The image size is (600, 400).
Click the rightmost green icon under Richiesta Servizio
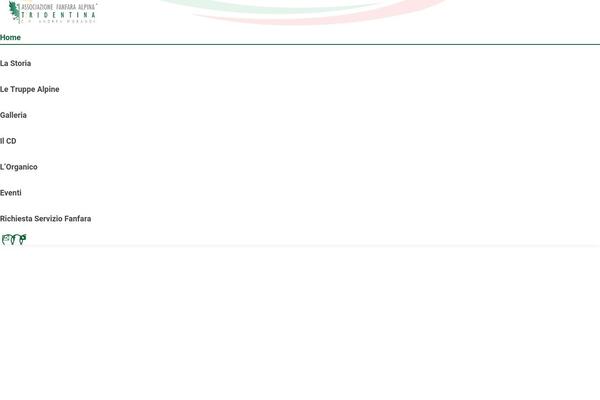pos(23,239)
